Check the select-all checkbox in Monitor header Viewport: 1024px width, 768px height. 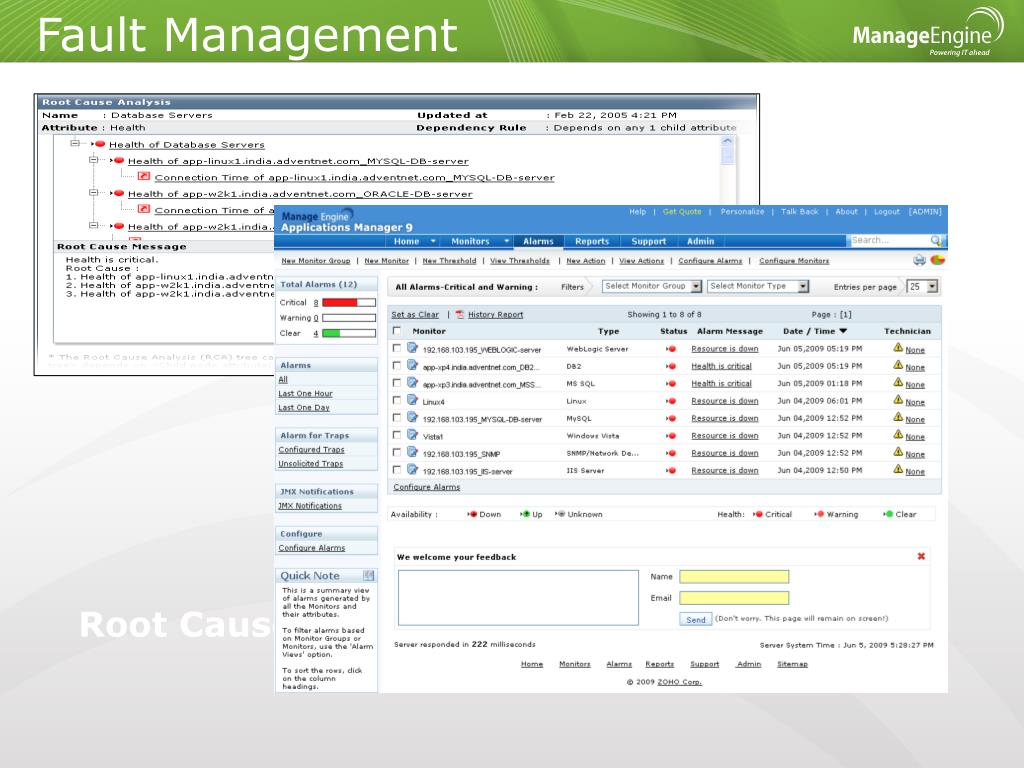[x=396, y=330]
